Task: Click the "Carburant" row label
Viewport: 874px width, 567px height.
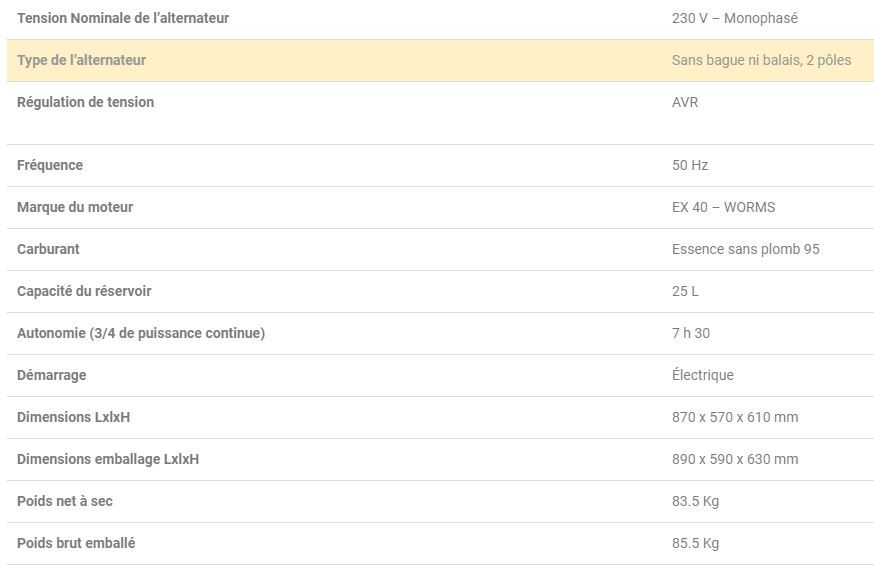Action: click(48, 249)
